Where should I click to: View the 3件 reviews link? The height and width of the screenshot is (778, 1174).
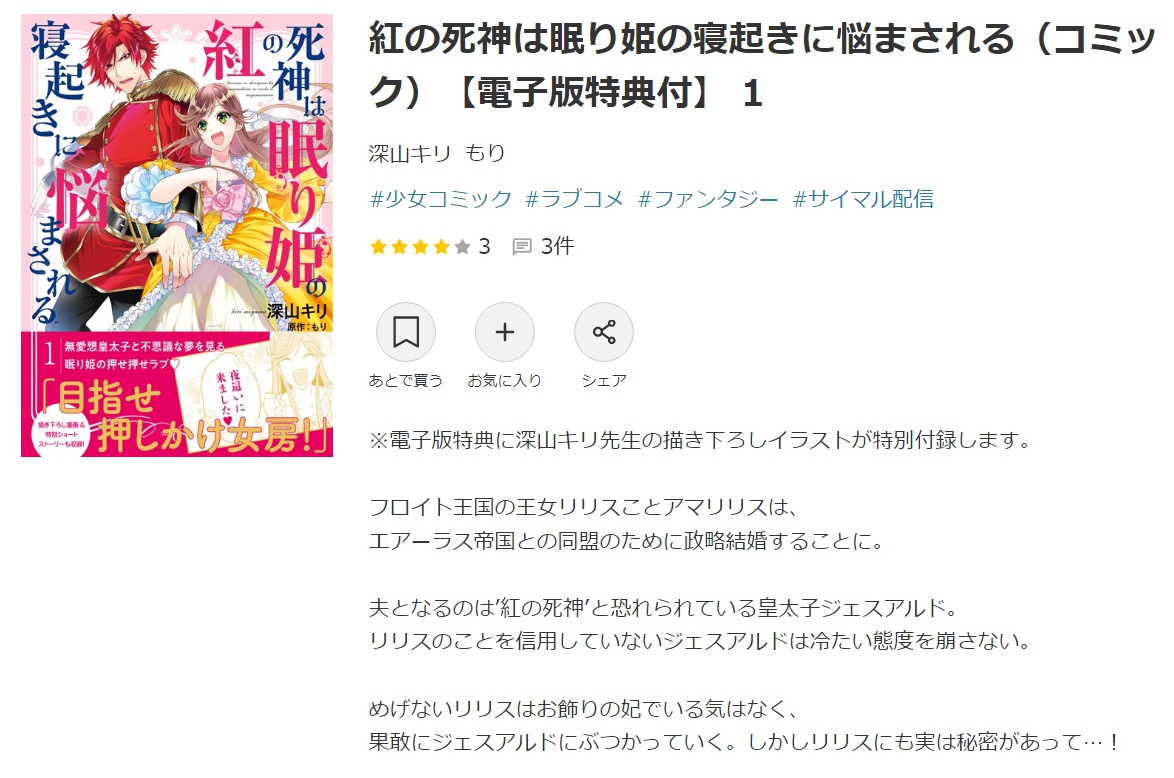557,246
